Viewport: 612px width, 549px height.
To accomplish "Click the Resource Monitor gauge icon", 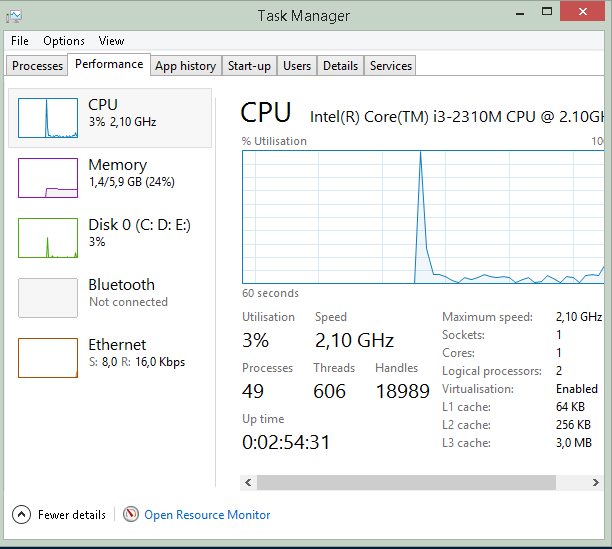I will pos(131,514).
